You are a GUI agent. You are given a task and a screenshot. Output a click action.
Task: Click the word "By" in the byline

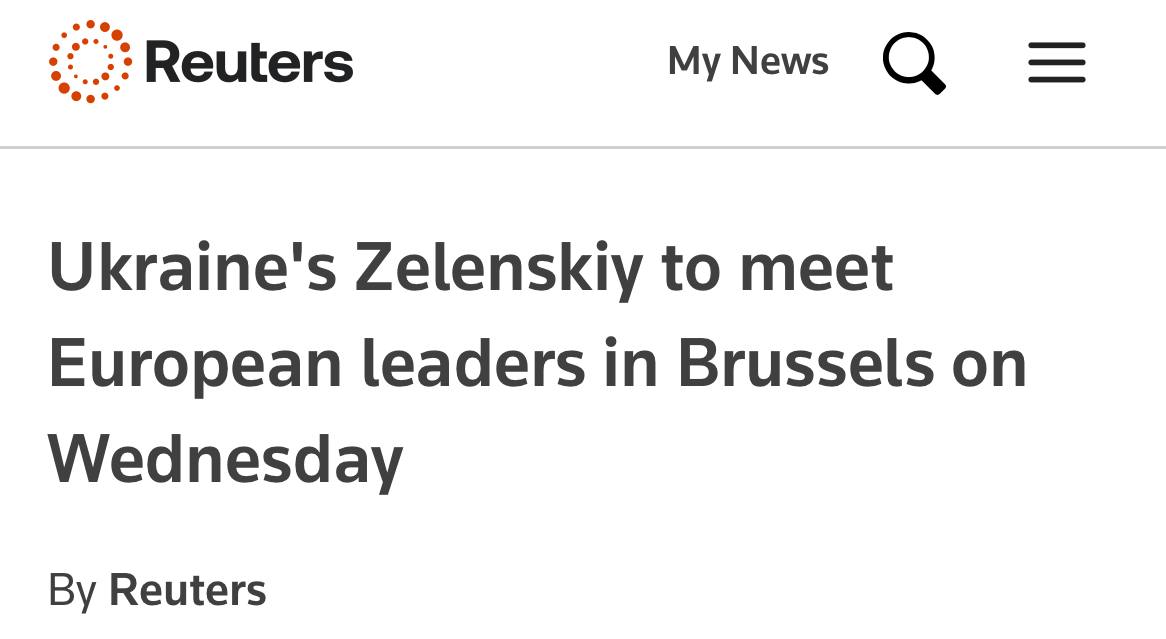click(71, 589)
